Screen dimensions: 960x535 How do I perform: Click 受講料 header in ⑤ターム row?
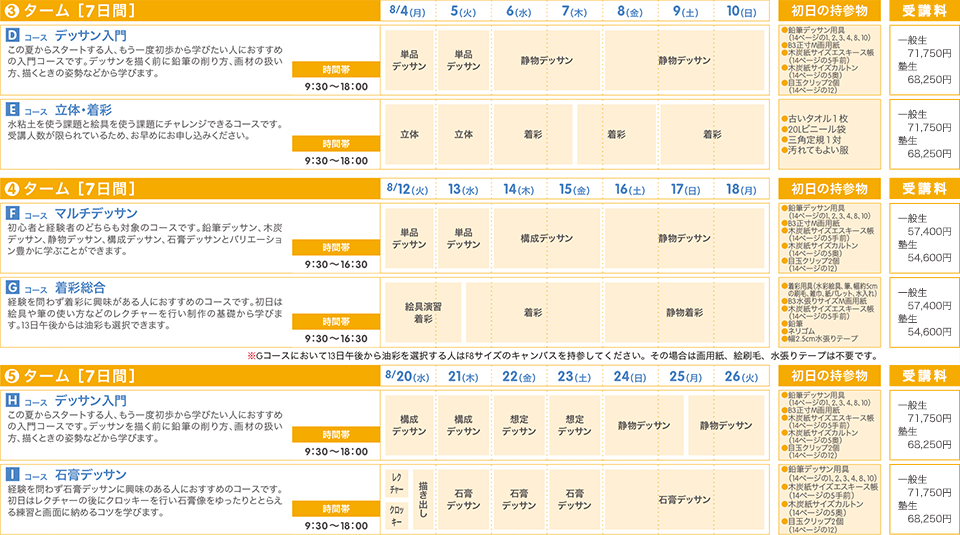[924, 376]
